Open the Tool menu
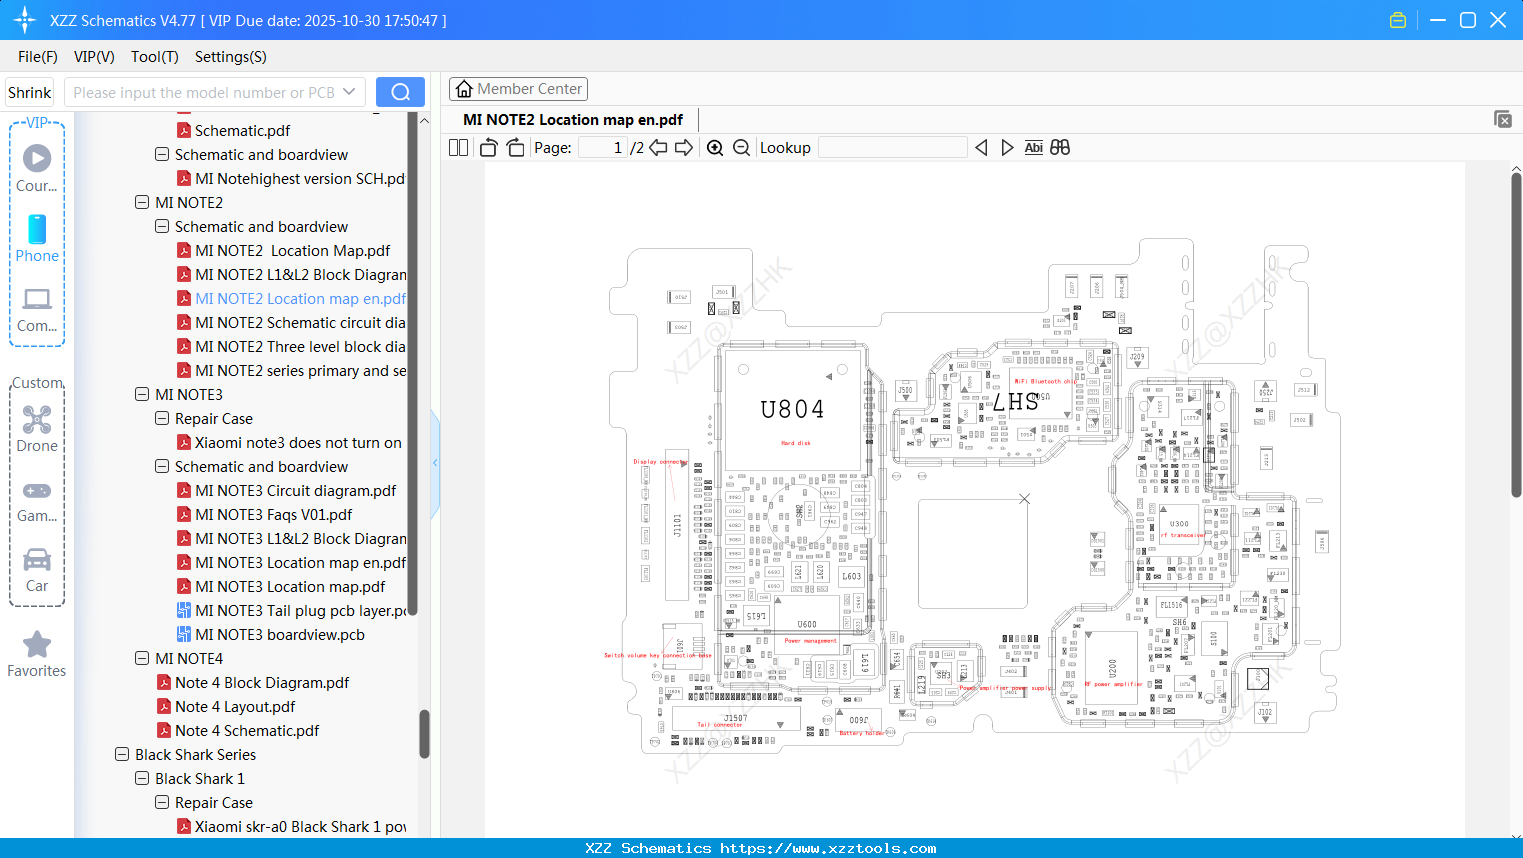 [154, 57]
